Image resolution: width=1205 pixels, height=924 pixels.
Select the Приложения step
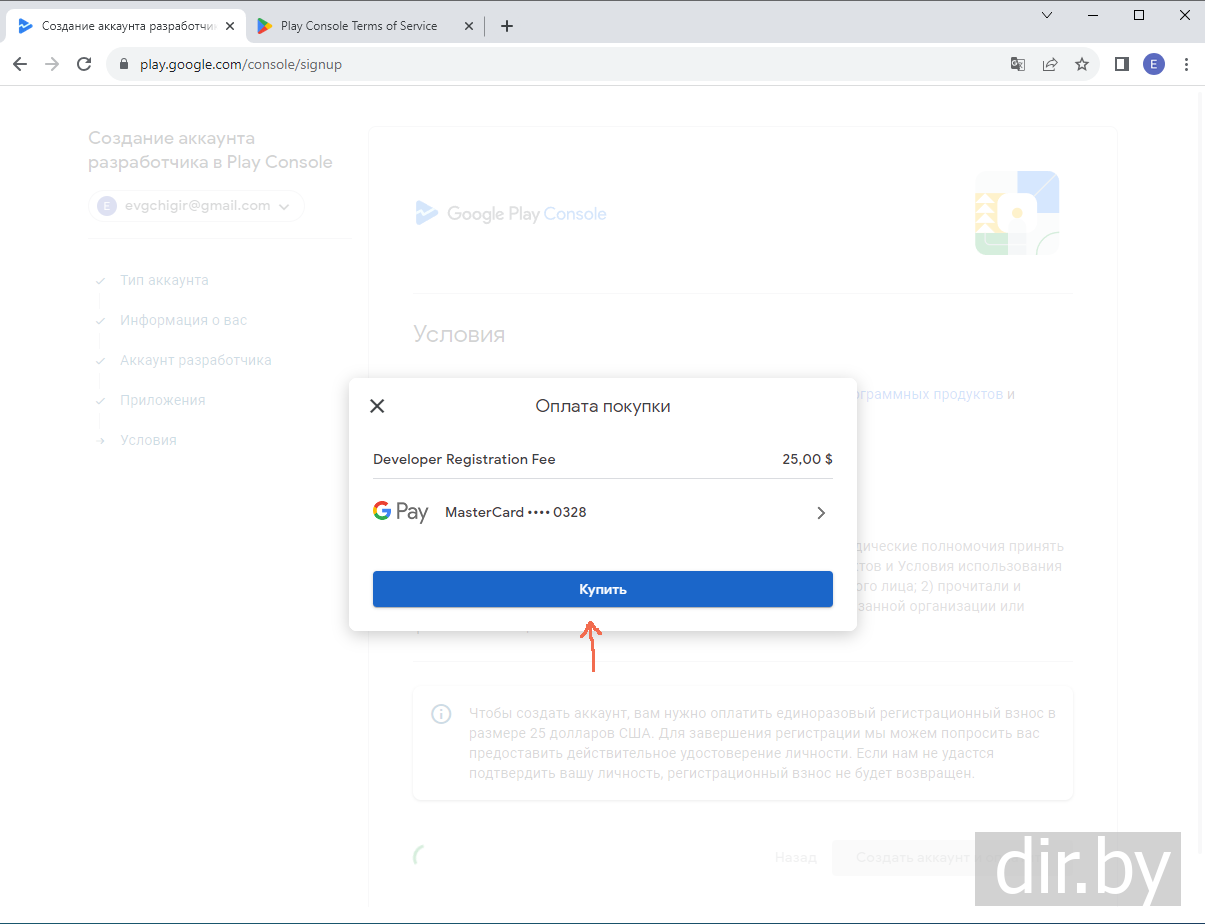click(x=162, y=400)
